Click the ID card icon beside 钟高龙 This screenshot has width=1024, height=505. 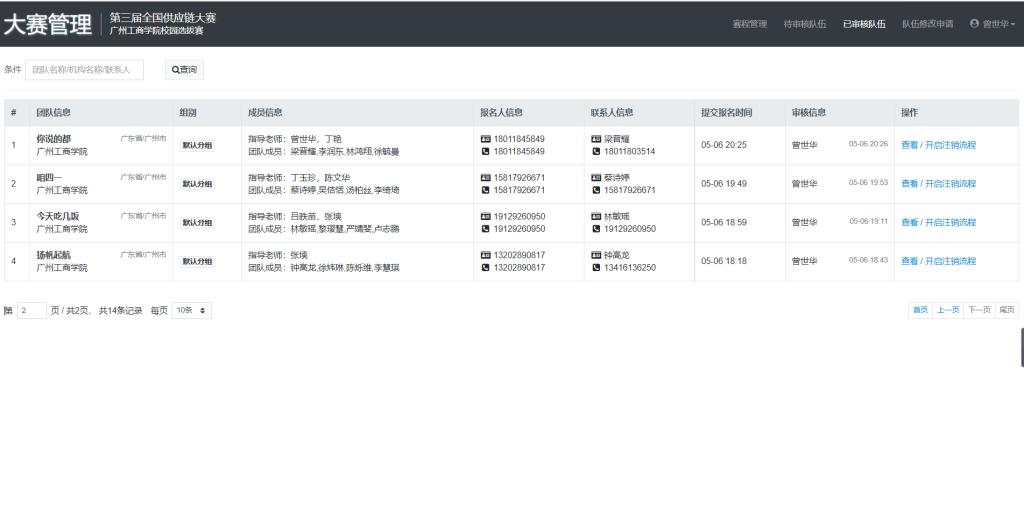point(596,255)
